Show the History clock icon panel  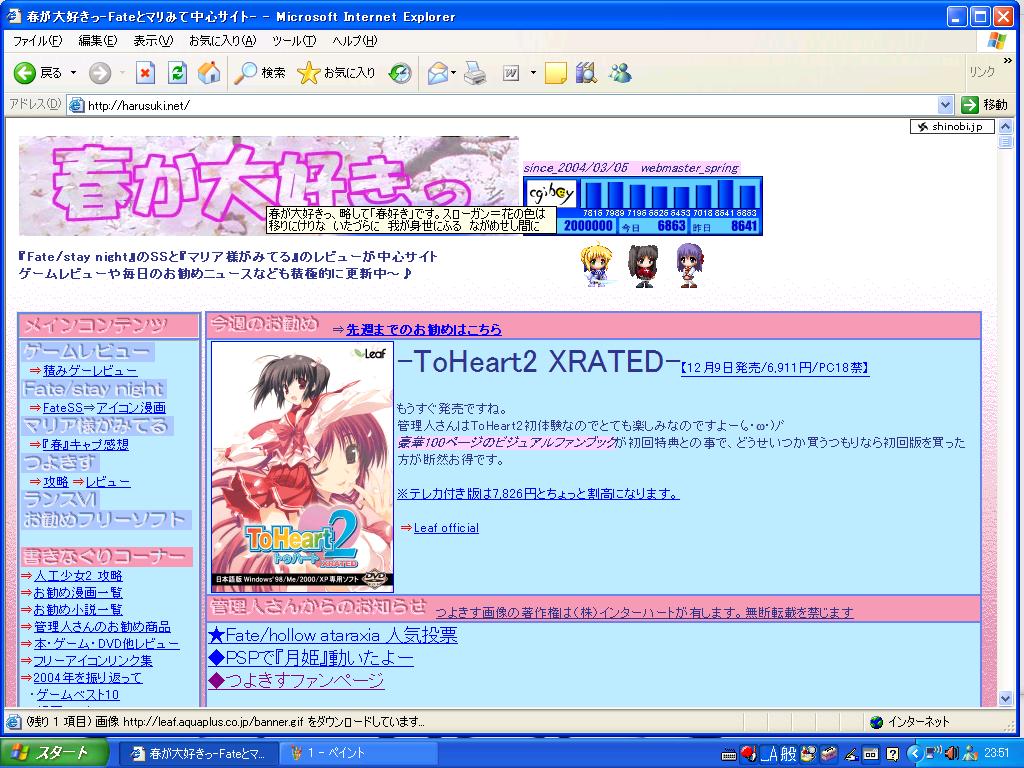(400, 72)
